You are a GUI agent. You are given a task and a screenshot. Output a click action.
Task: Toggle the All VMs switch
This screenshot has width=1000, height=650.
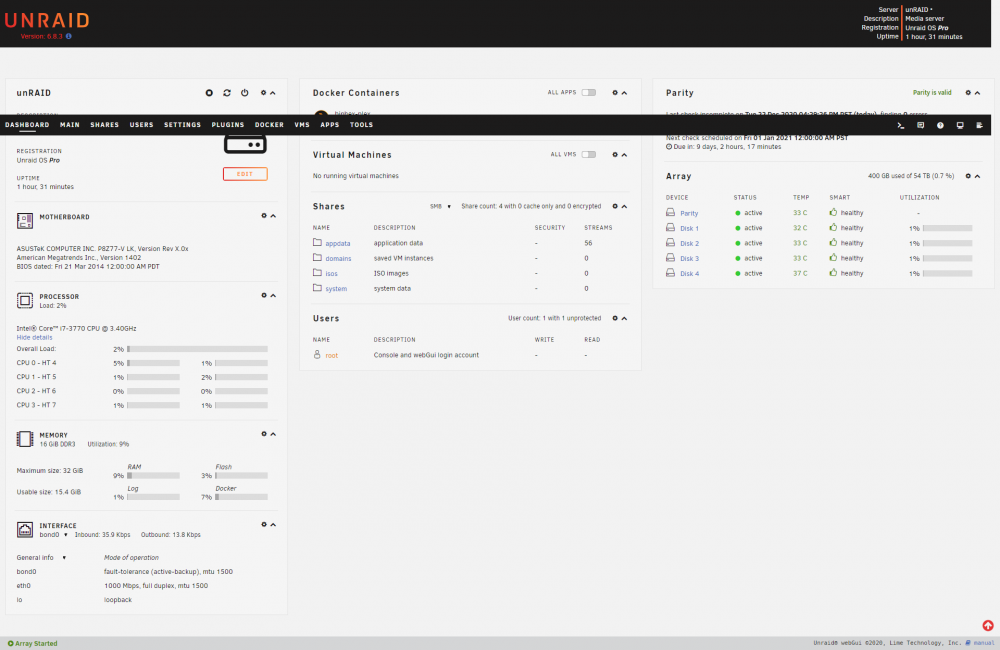(x=589, y=155)
